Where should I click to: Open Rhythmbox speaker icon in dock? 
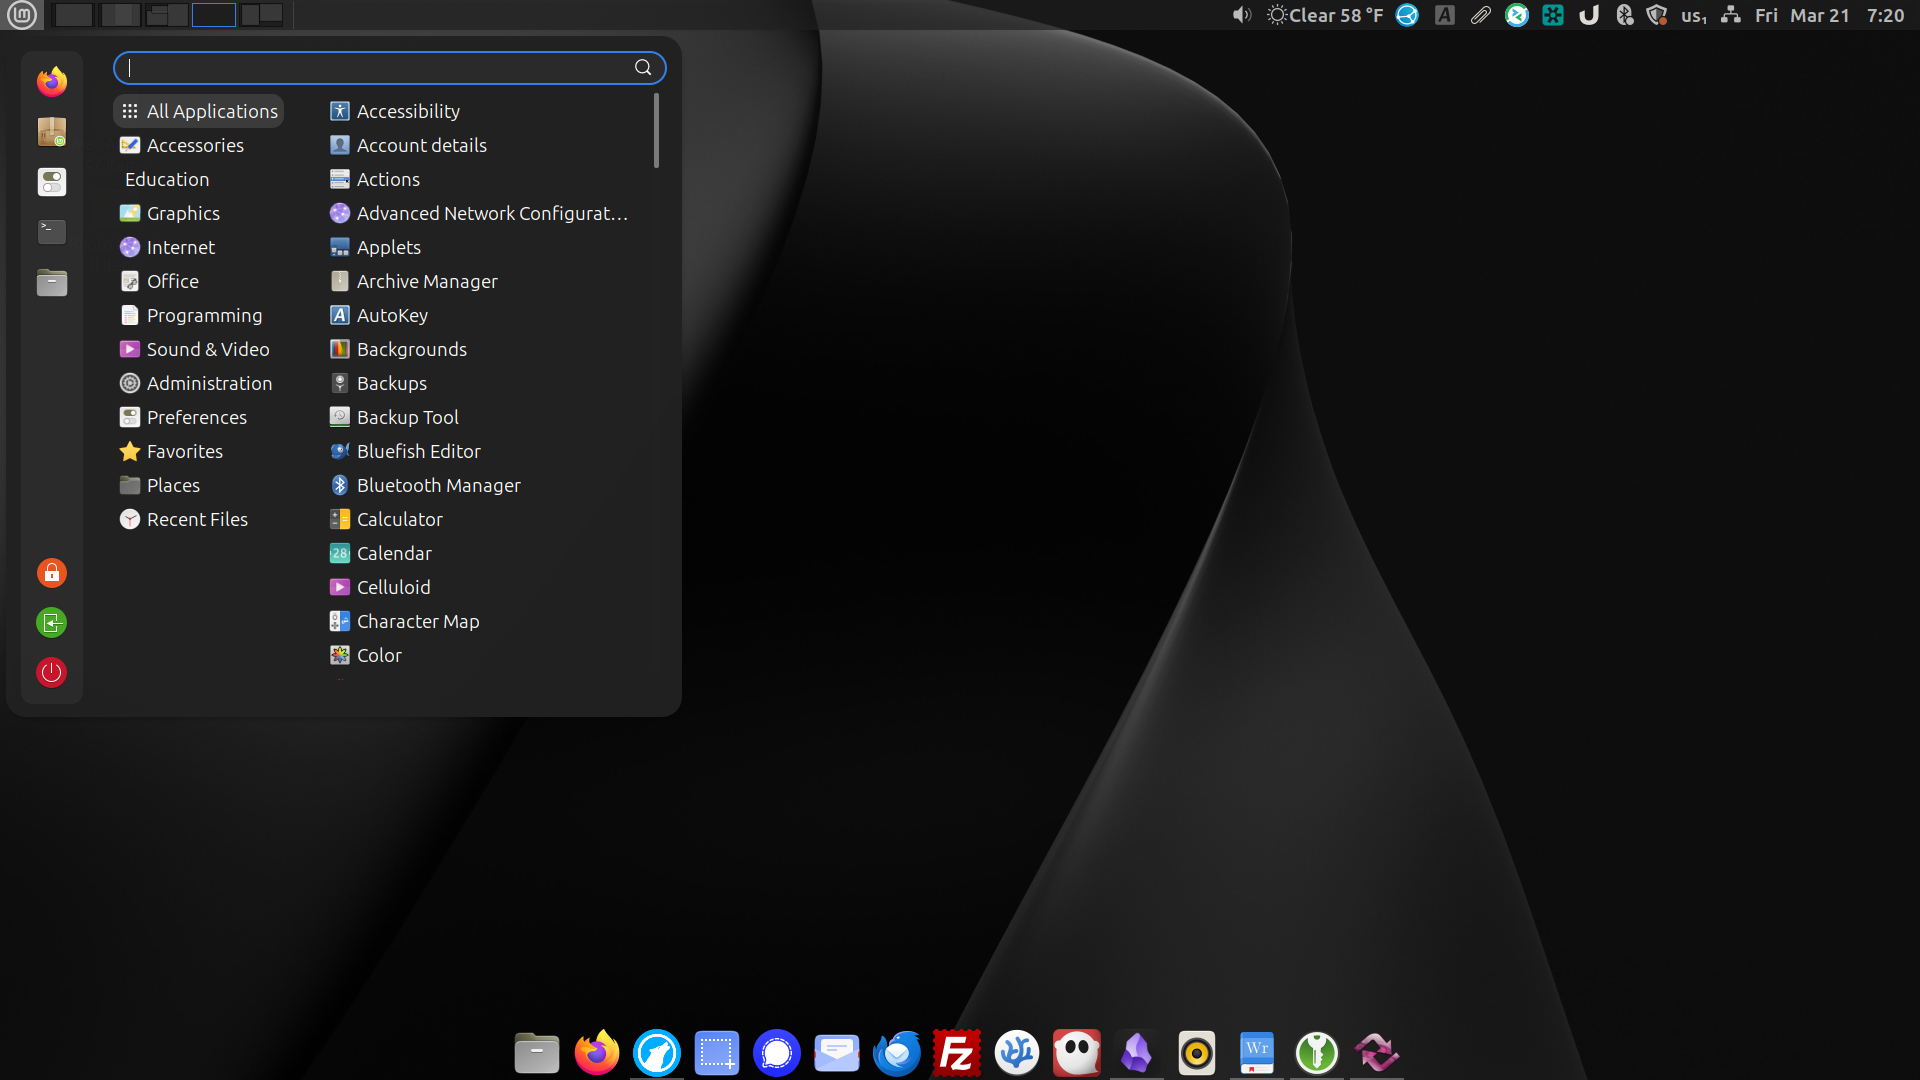pyautogui.click(x=1197, y=1053)
